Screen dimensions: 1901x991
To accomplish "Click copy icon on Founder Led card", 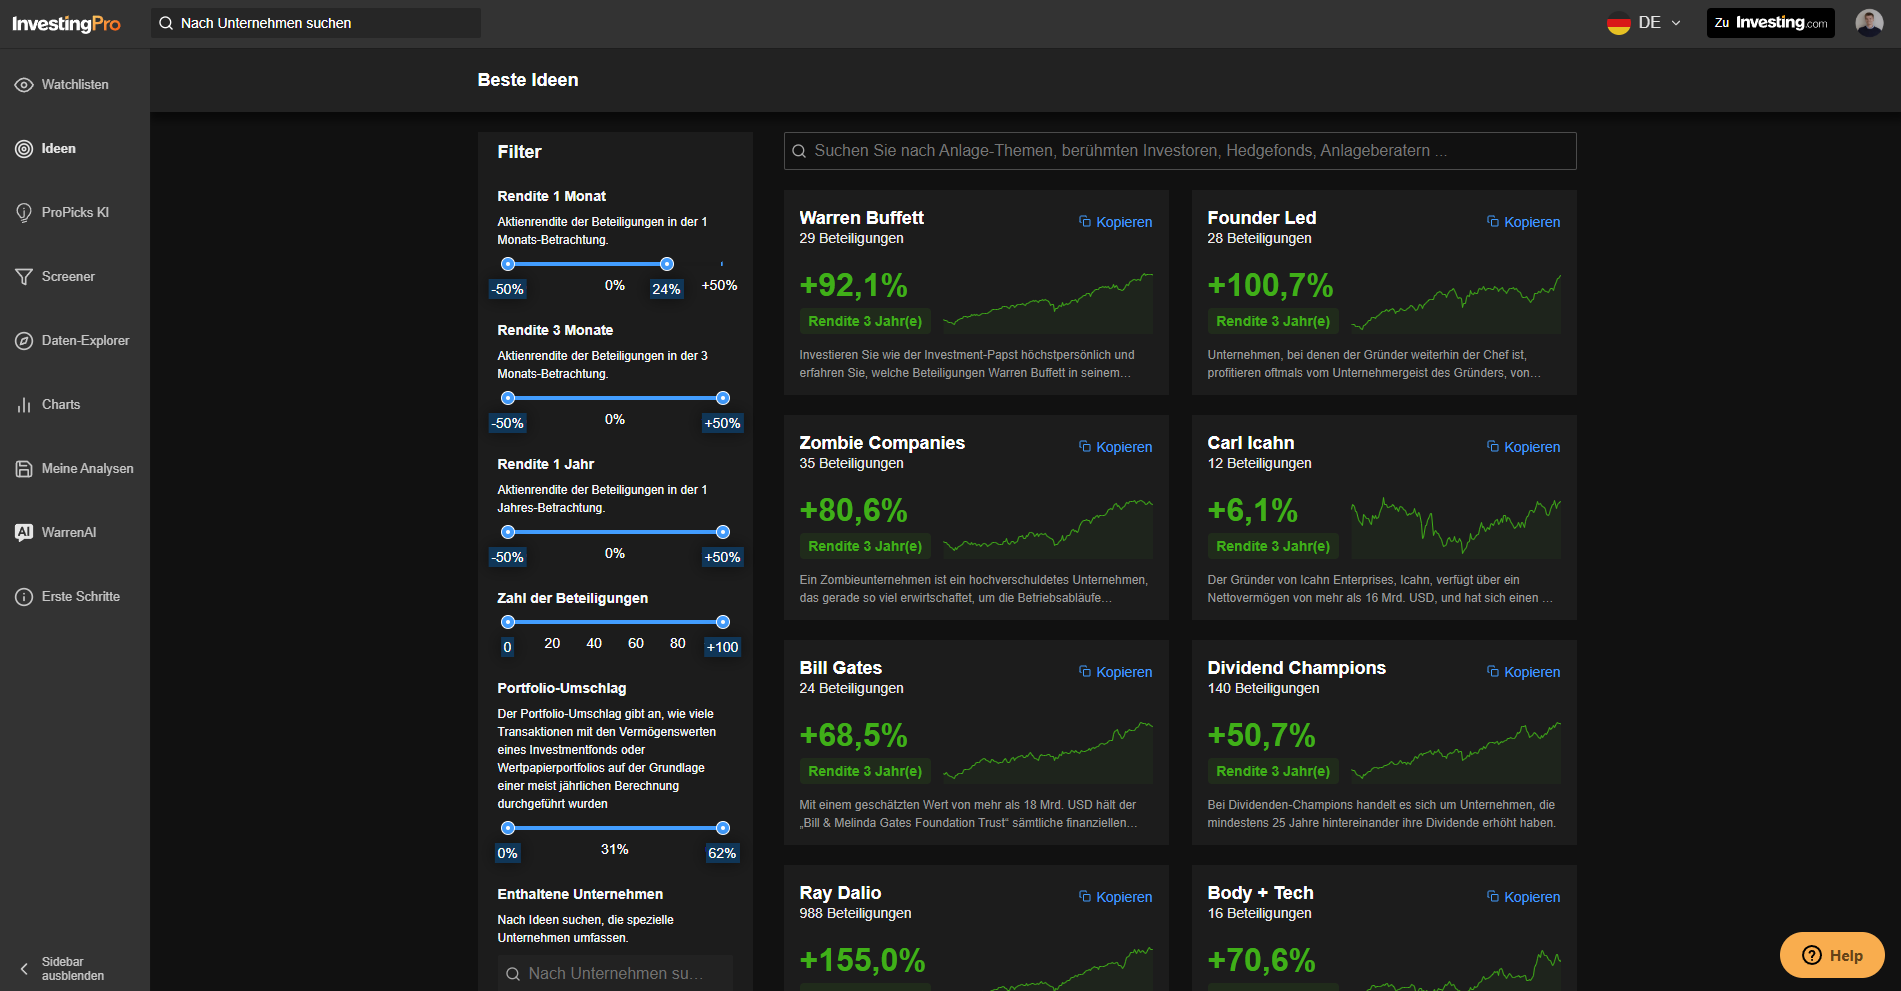I will click(x=1493, y=221).
